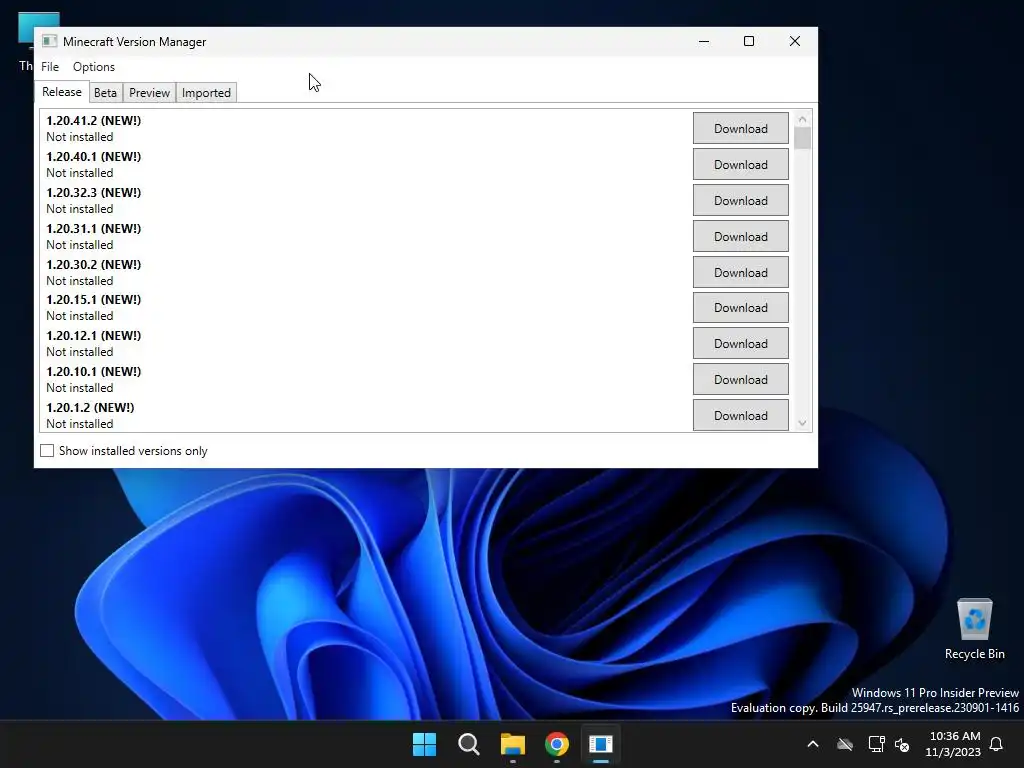The height and width of the screenshot is (768, 1024).
Task: Select the 1.20.32.3 (NEW!) version label
Action: 93,192
